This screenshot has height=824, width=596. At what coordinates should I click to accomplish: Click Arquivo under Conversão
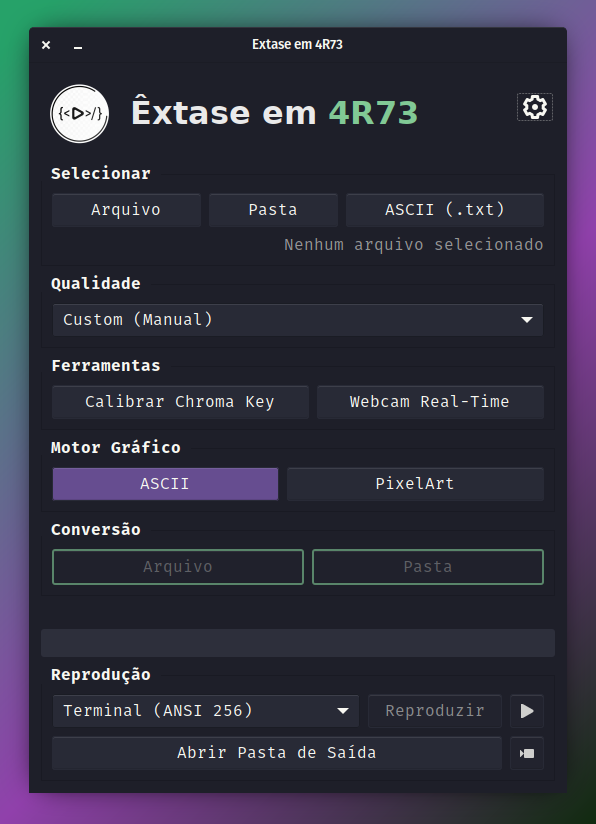(178, 567)
